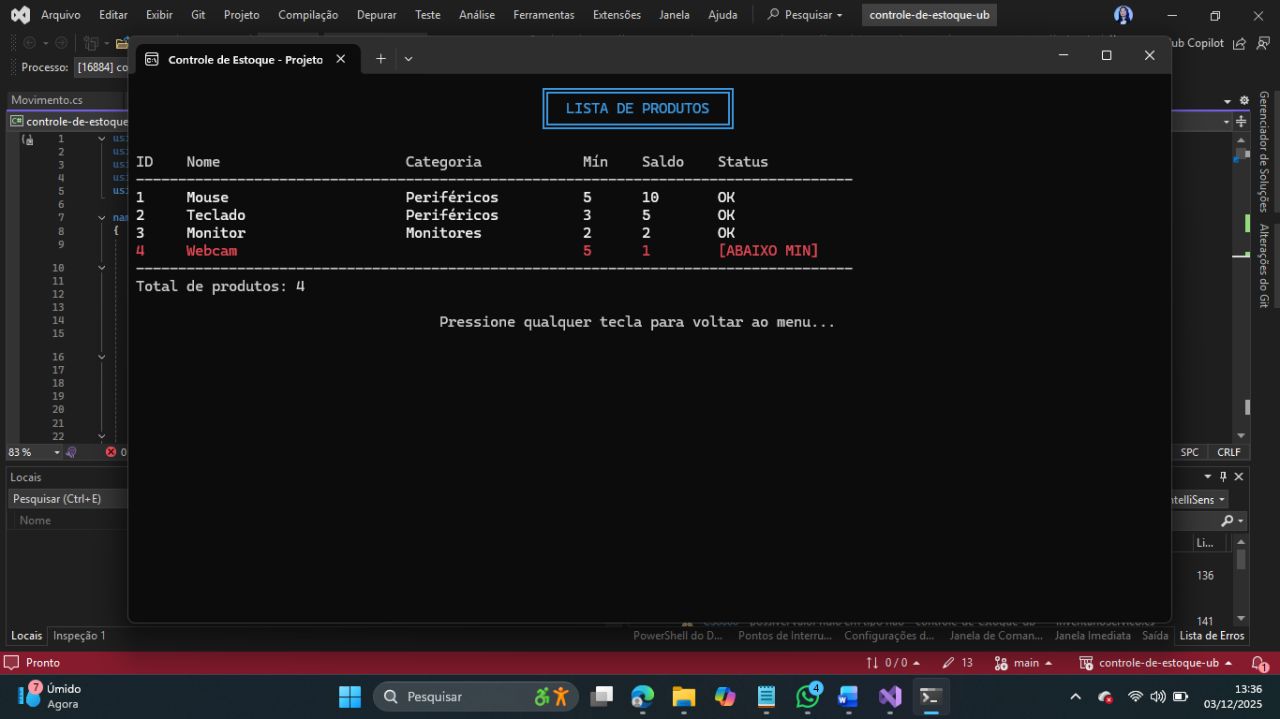
Task: Click the error list scrollbar down arrow
Action: tap(1241, 619)
